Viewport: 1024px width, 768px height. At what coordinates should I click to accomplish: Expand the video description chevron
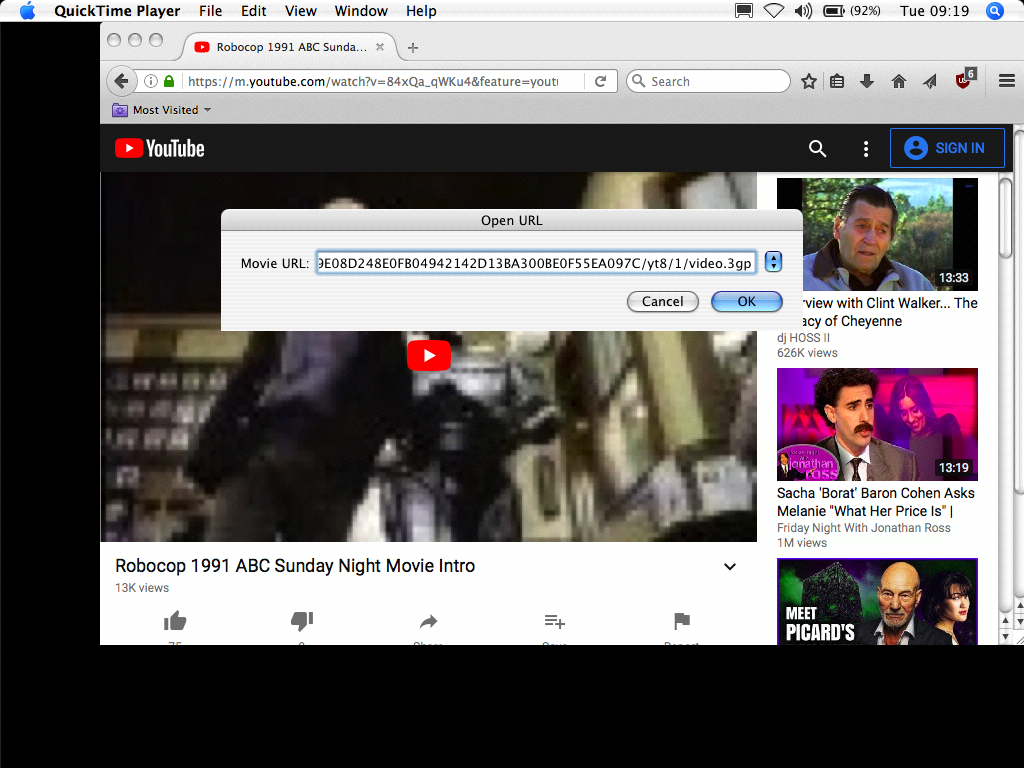(730, 566)
